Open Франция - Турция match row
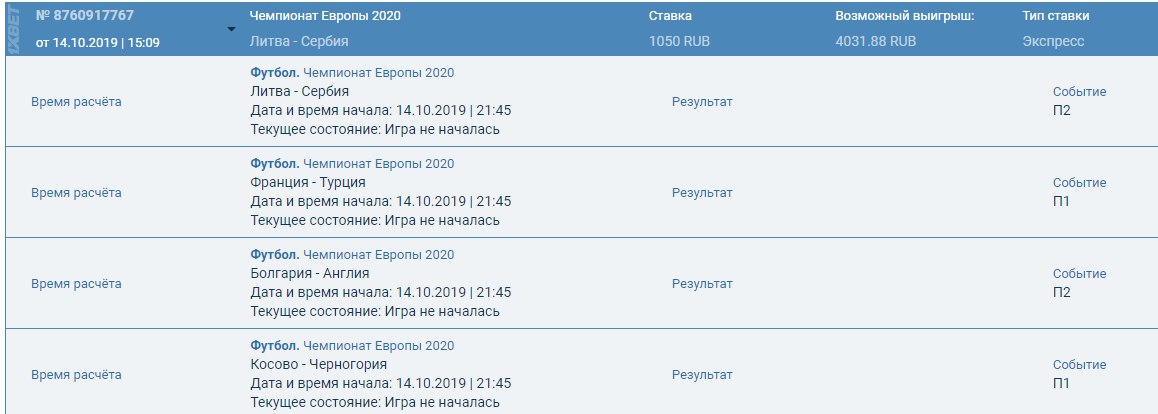The width and height of the screenshot is (1158, 414). pos(308,182)
